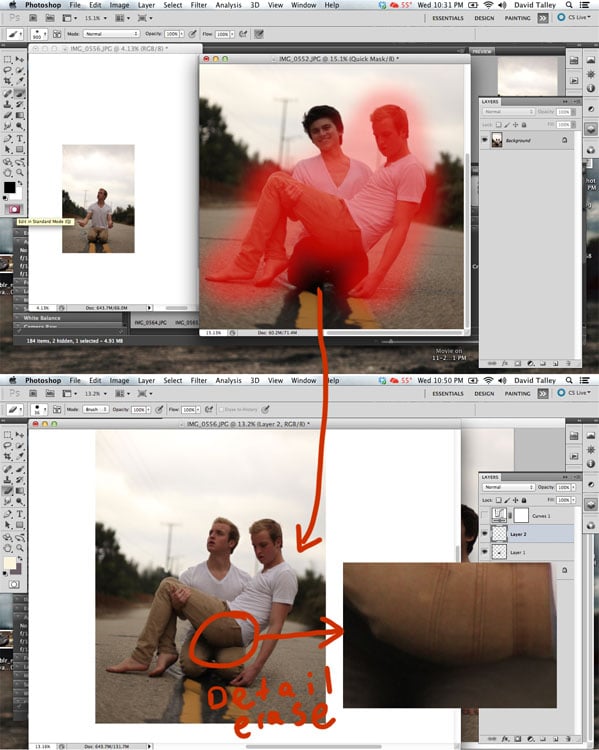Select the Eraser tool in the 10:50 PM toolbox
This screenshot has width=599, height=750.
8,490
